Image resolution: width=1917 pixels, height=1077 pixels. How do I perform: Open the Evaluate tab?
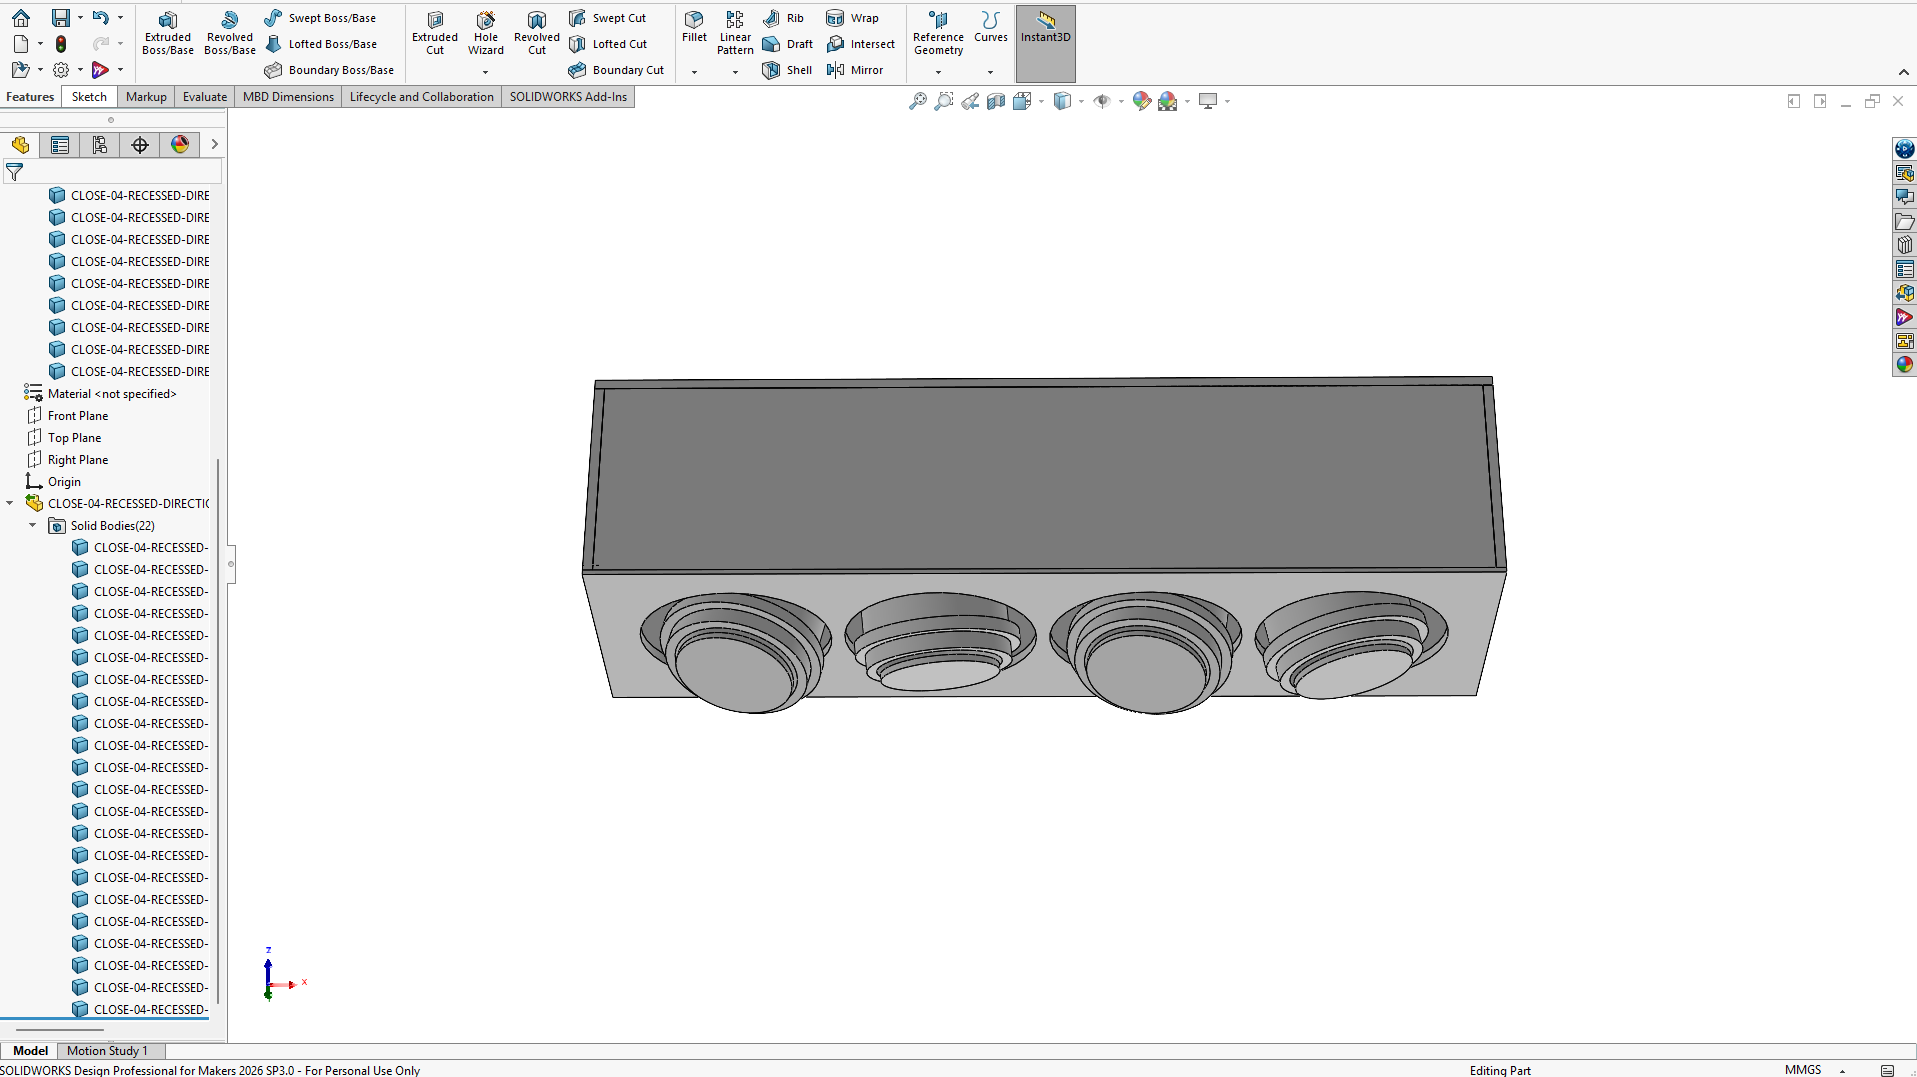205,97
